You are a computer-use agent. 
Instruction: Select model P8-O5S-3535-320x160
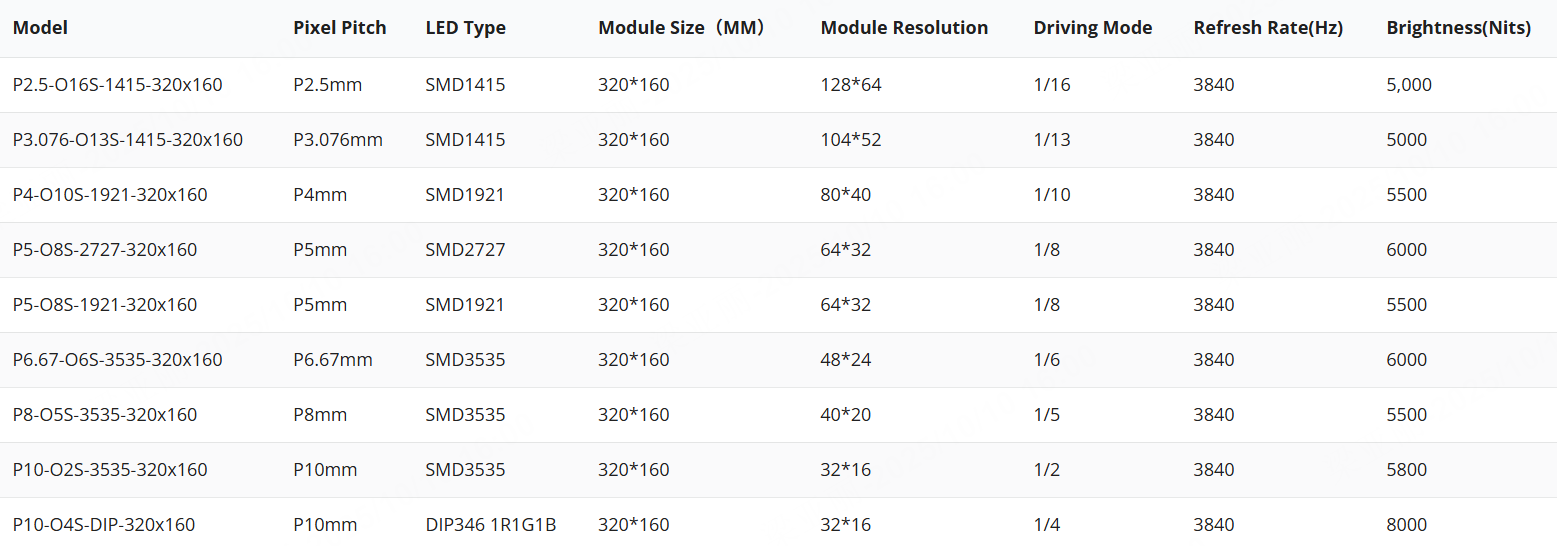[x=105, y=415]
